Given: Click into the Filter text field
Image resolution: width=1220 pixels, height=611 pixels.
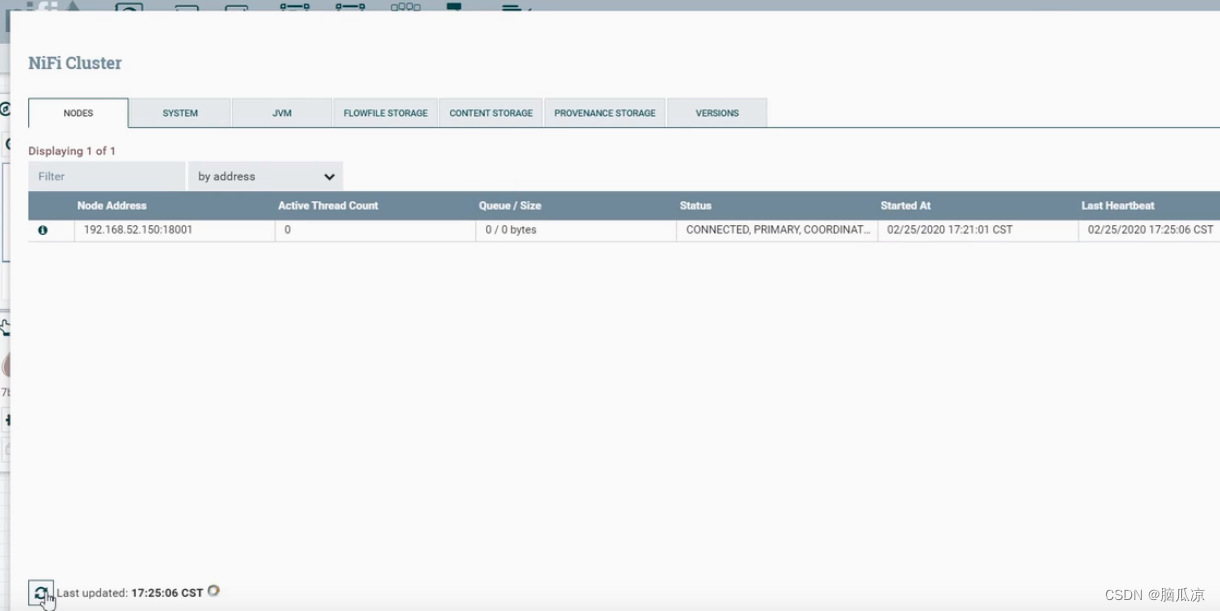Looking at the screenshot, I should (107, 176).
